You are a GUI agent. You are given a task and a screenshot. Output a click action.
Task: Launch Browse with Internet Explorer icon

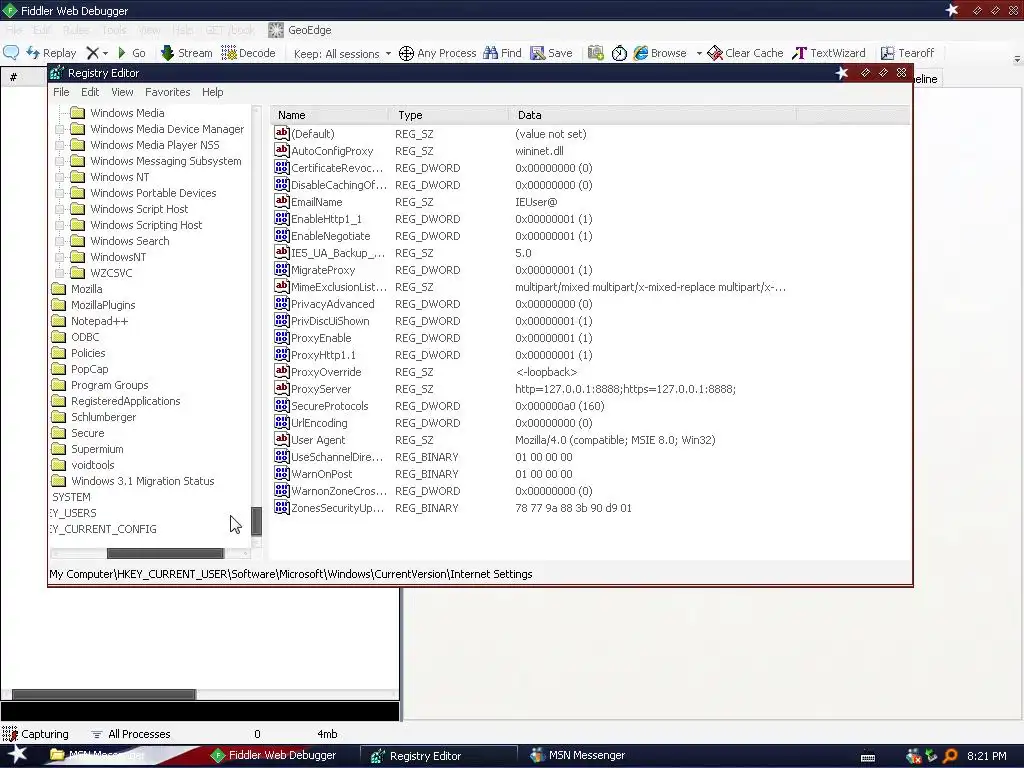(x=641, y=53)
